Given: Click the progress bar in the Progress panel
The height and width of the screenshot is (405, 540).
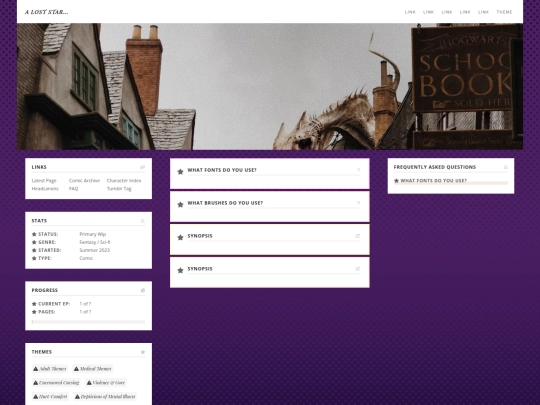Looking at the screenshot, I should click(89, 322).
